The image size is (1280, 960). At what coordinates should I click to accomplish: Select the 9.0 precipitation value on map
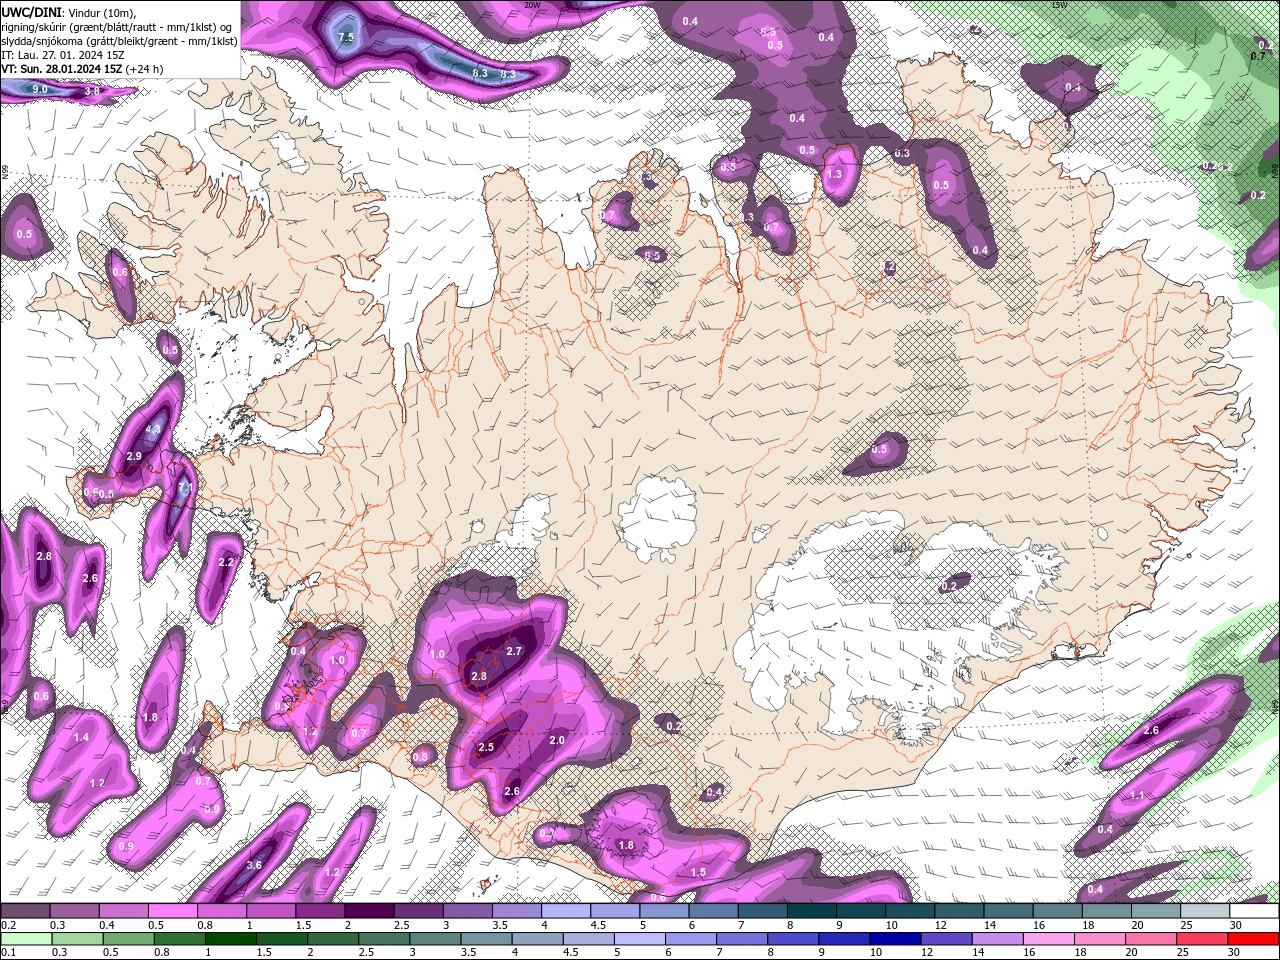[x=40, y=89]
